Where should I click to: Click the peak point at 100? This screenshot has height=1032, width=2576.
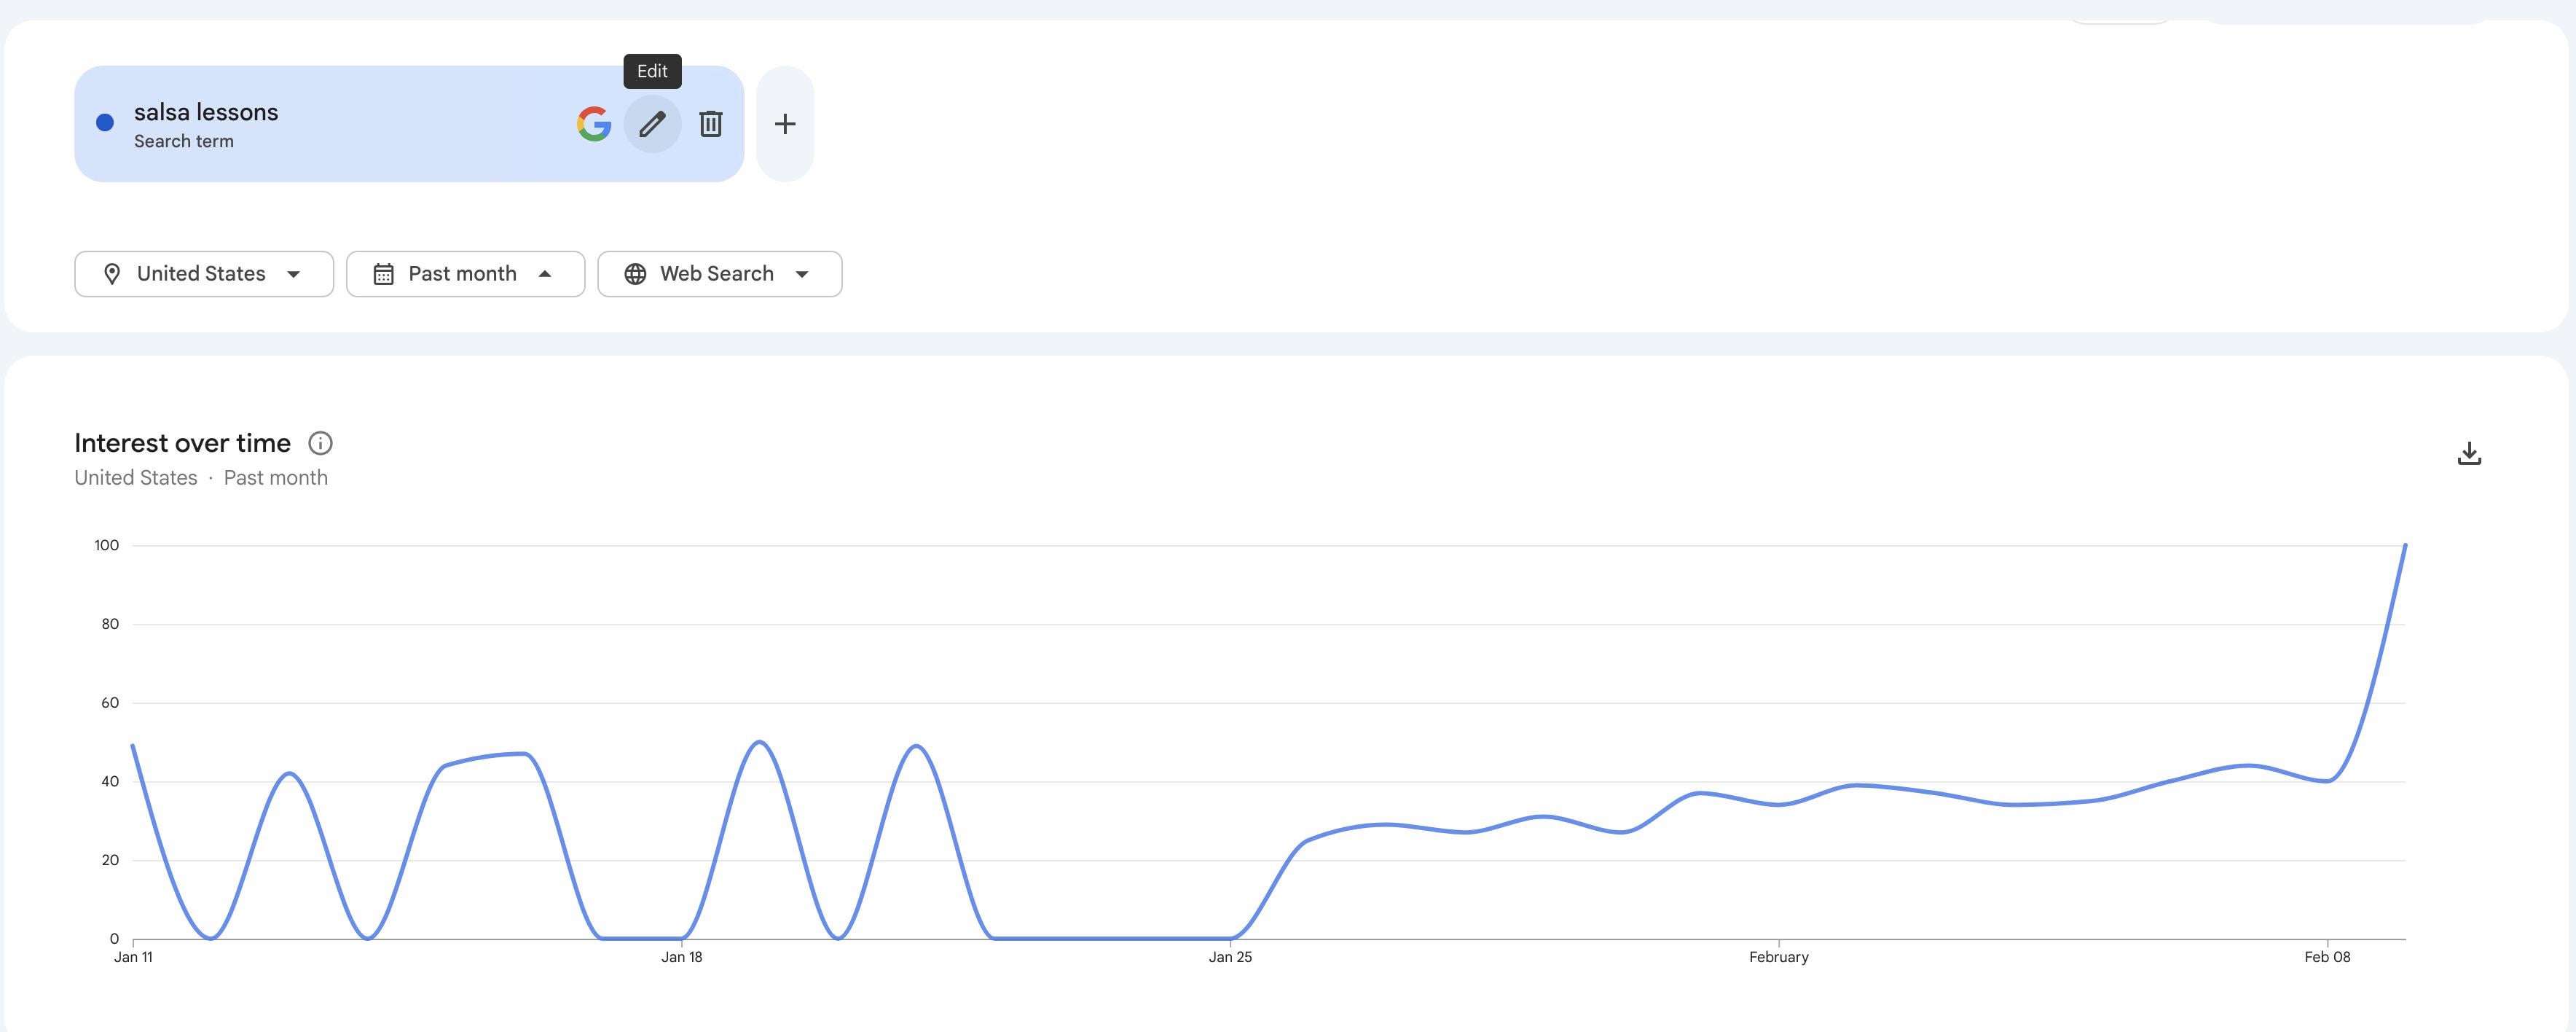pyautogui.click(x=2404, y=546)
